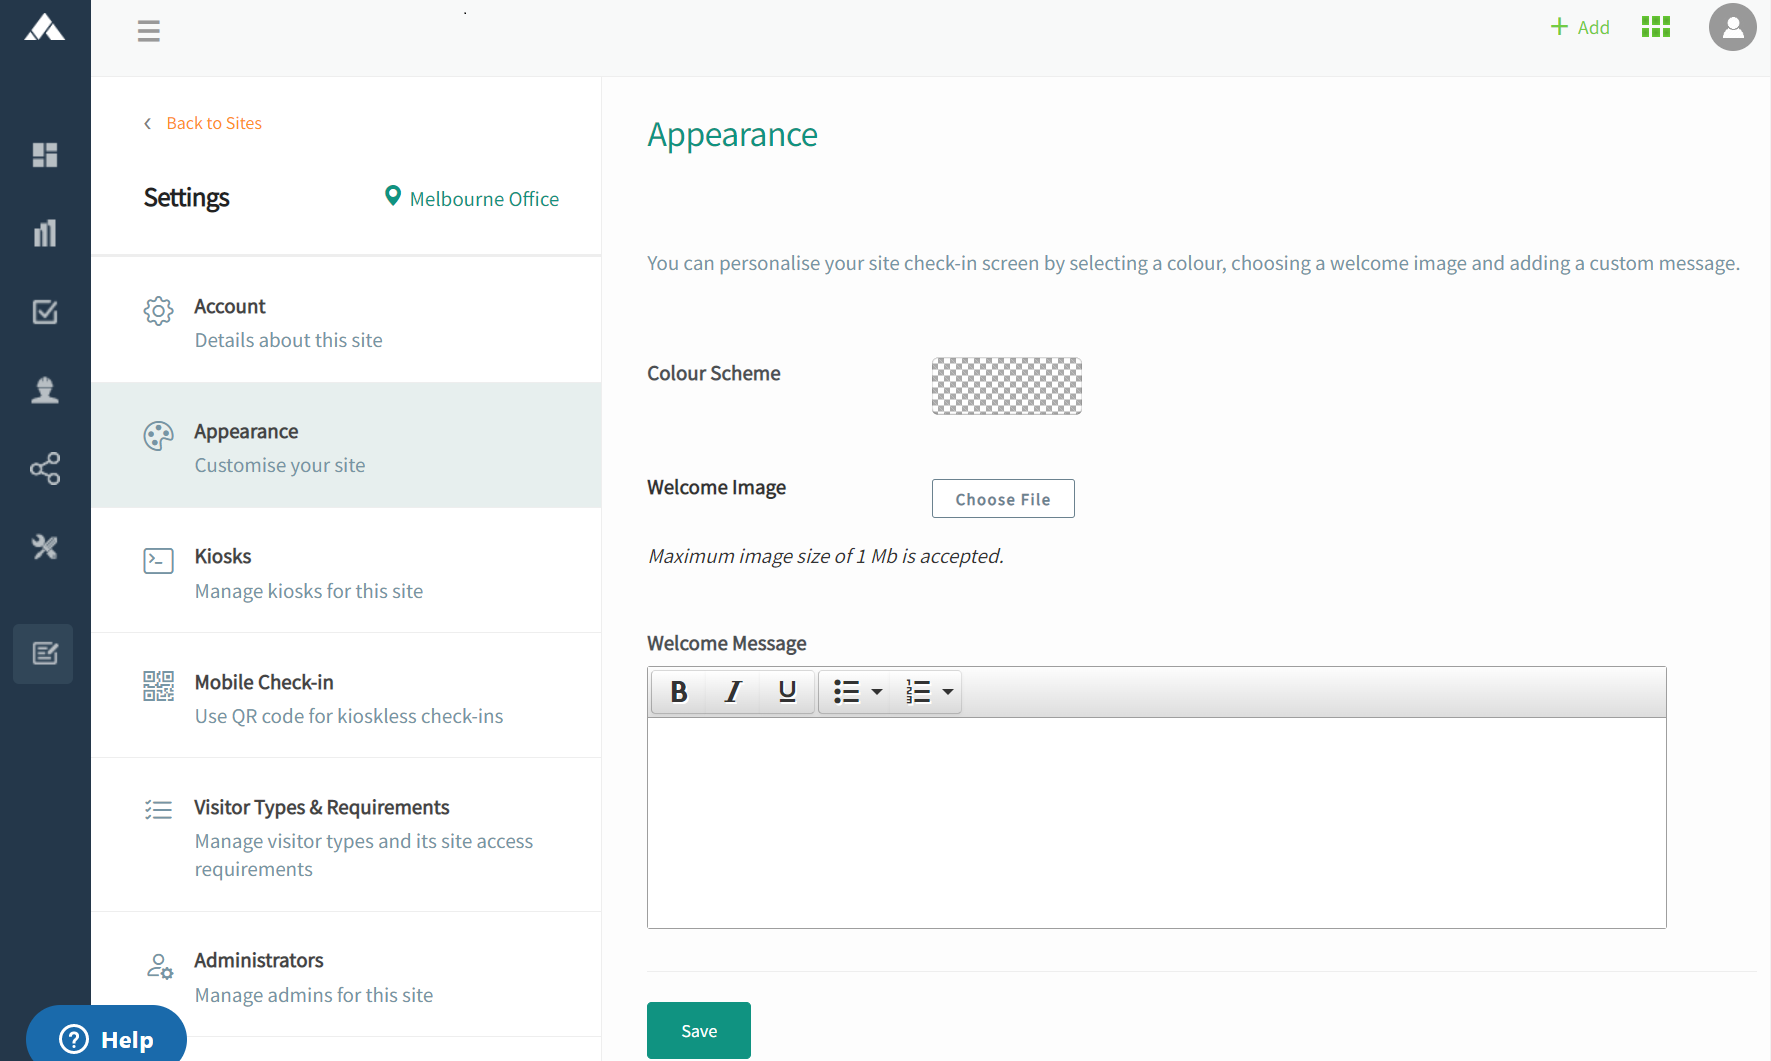
Task: Open the Colour Scheme swatch picker
Action: (x=1006, y=386)
